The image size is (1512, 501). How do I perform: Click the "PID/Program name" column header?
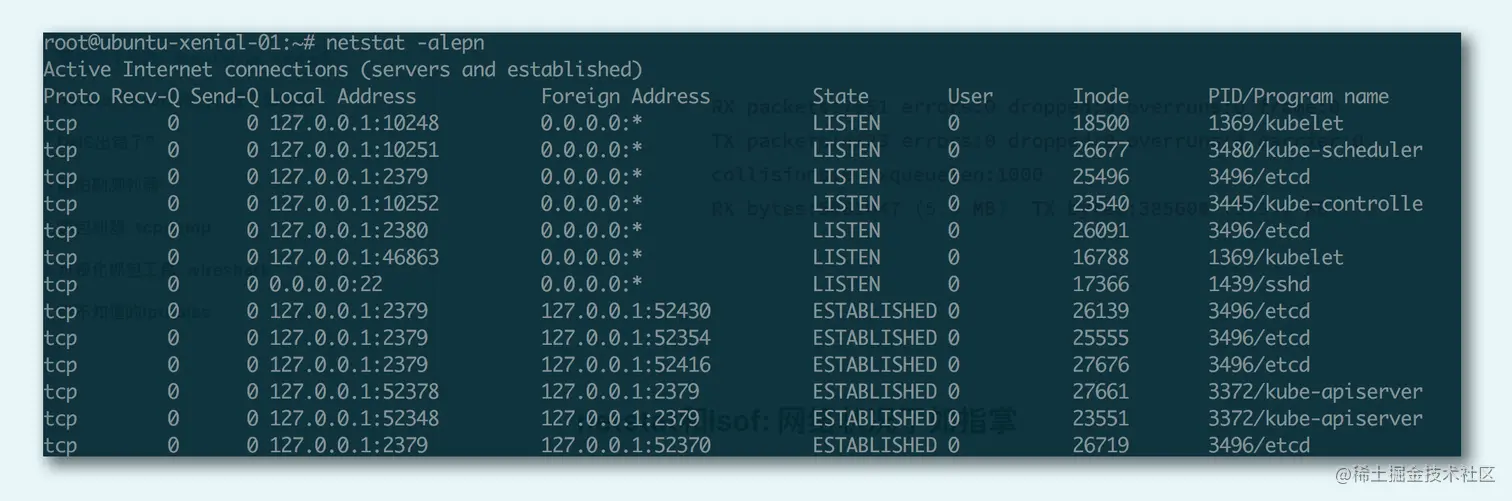click(x=1298, y=97)
